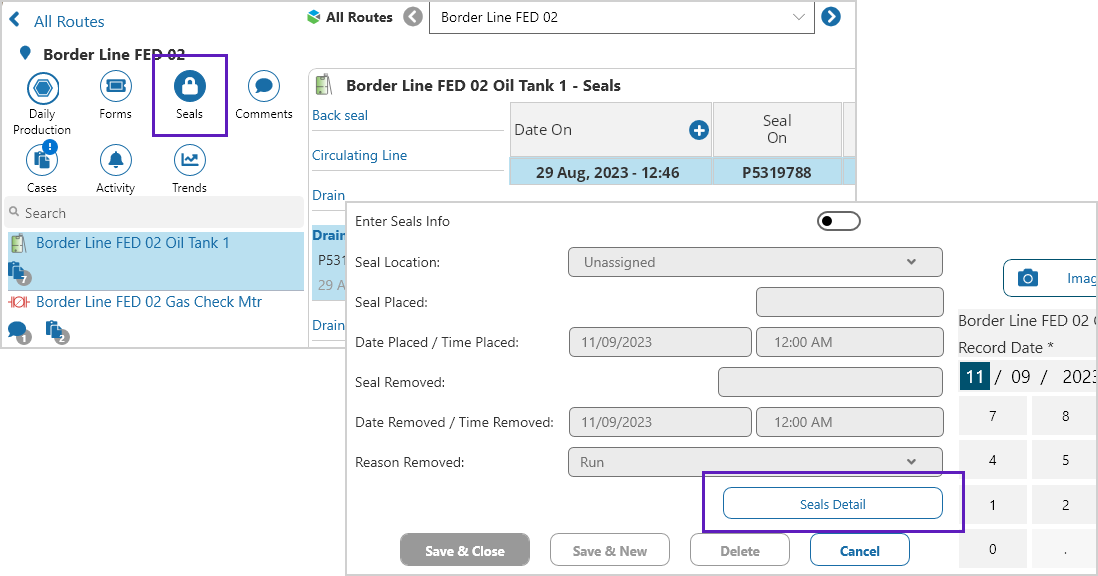Go to previous route with left arrow
1098x576 pixels.
click(x=413, y=17)
